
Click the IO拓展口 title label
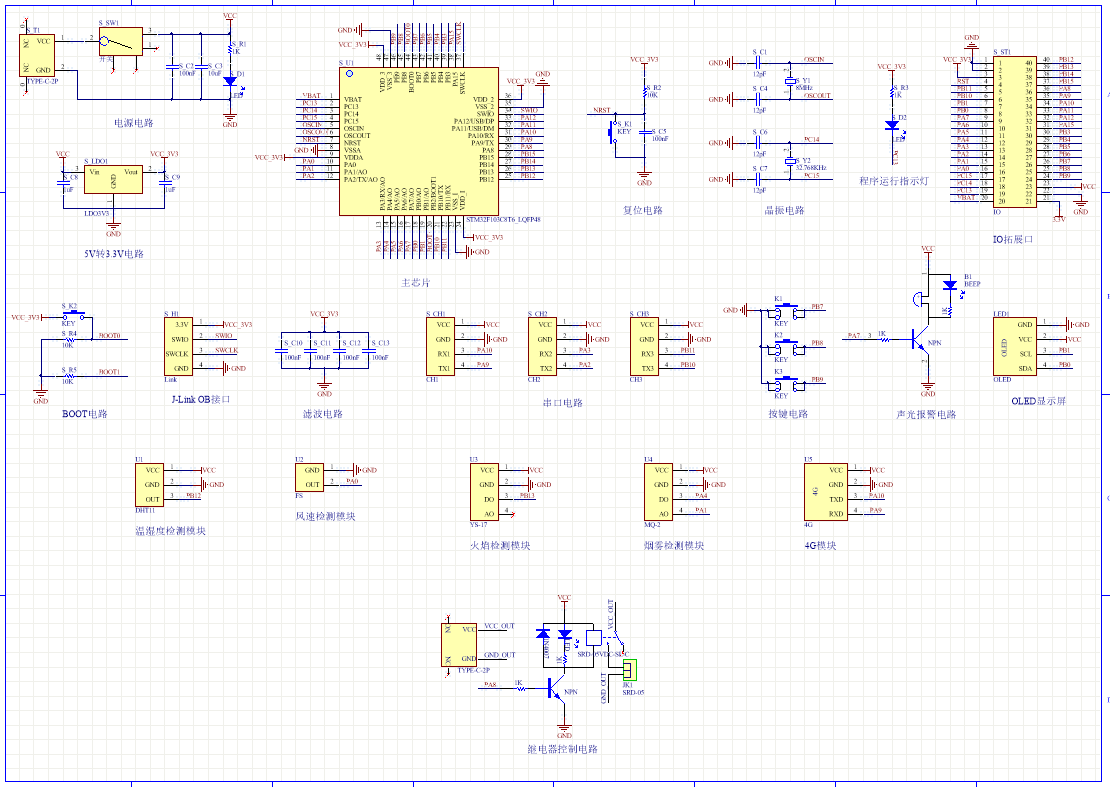(x=1012, y=239)
